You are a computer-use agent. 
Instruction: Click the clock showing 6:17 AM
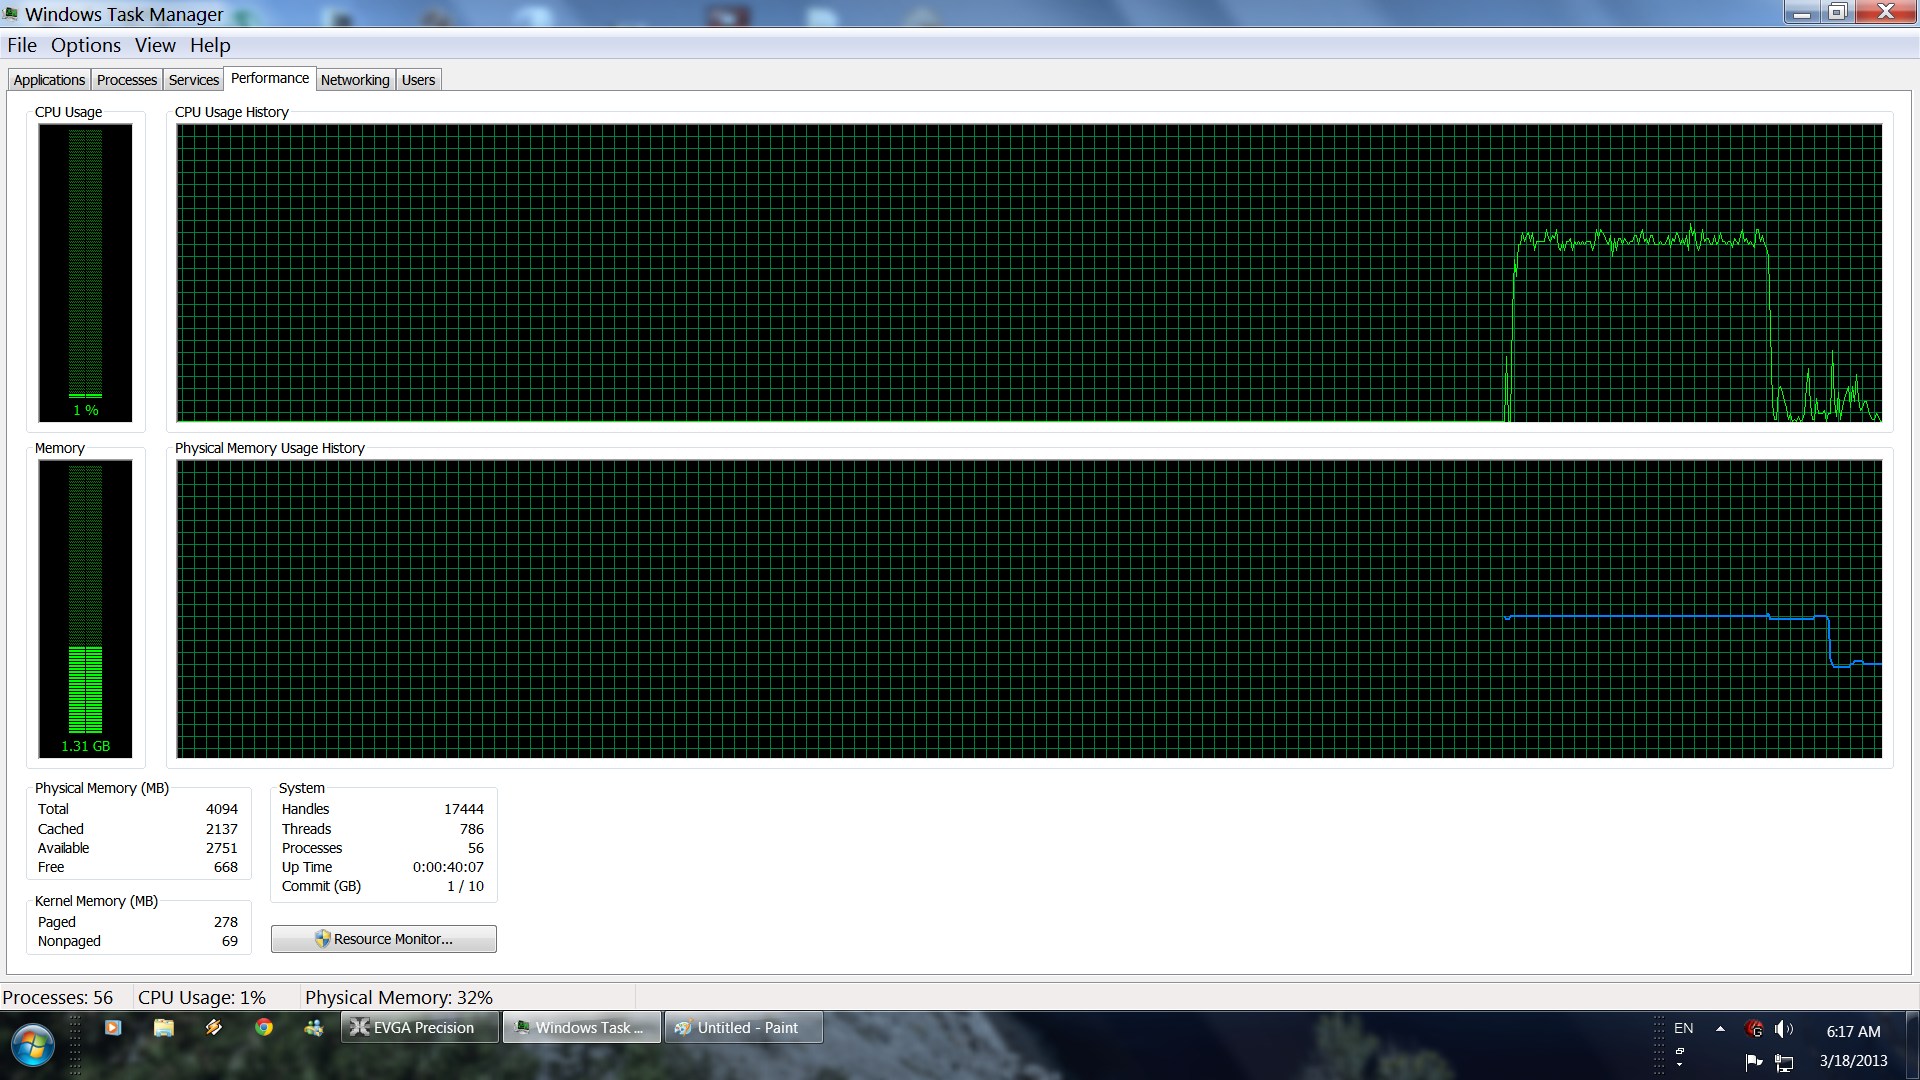(x=1853, y=1031)
